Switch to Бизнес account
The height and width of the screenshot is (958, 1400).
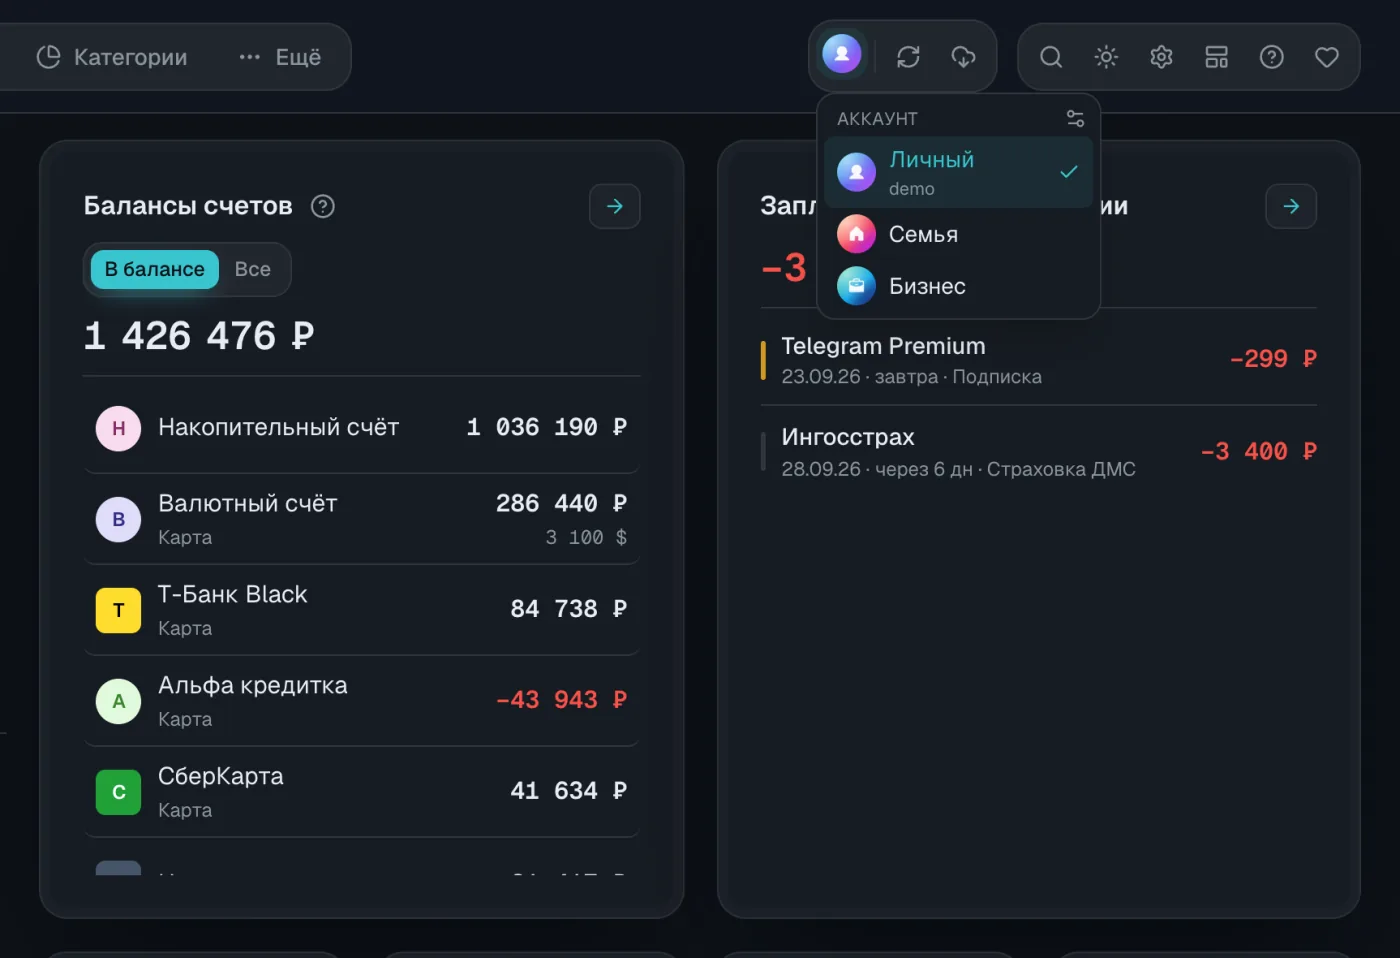click(958, 286)
